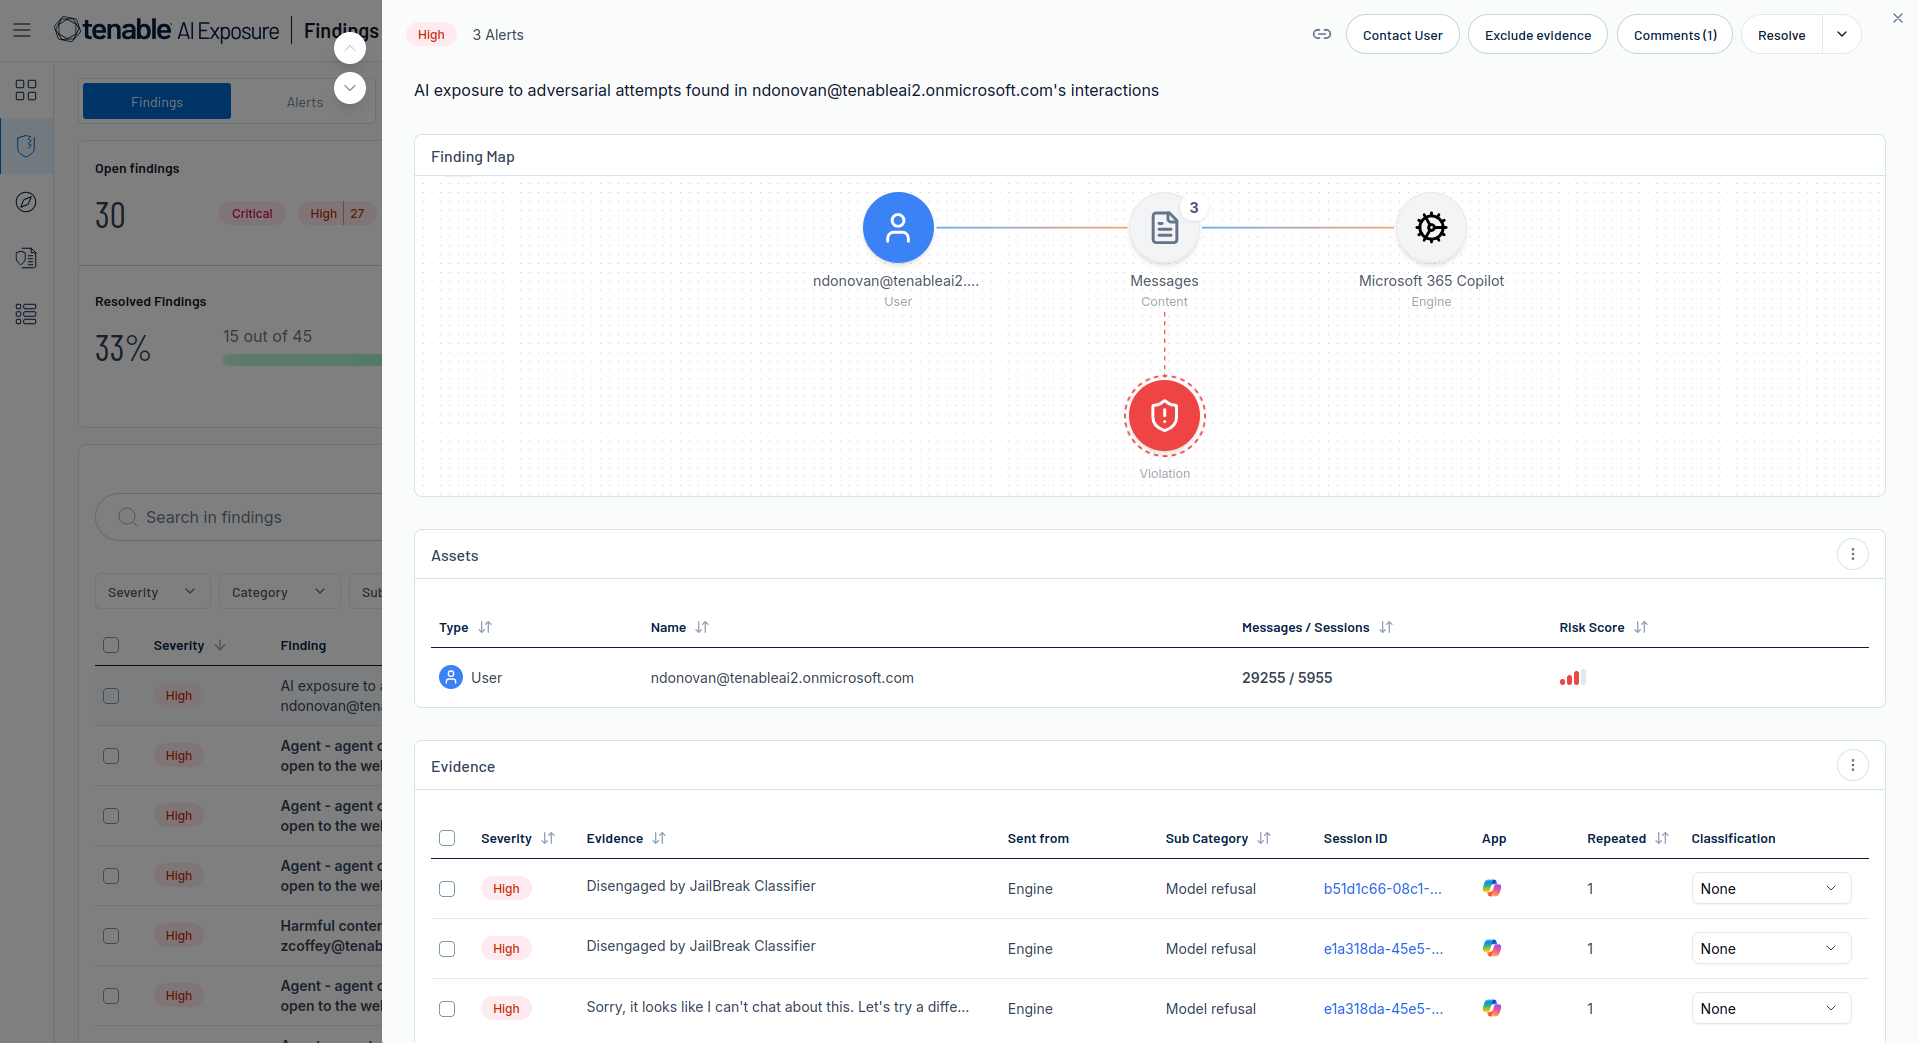Click the Microsoft 365 Copilot engine node
This screenshot has width=1918, height=1043.
click(x=1431, y=228)
